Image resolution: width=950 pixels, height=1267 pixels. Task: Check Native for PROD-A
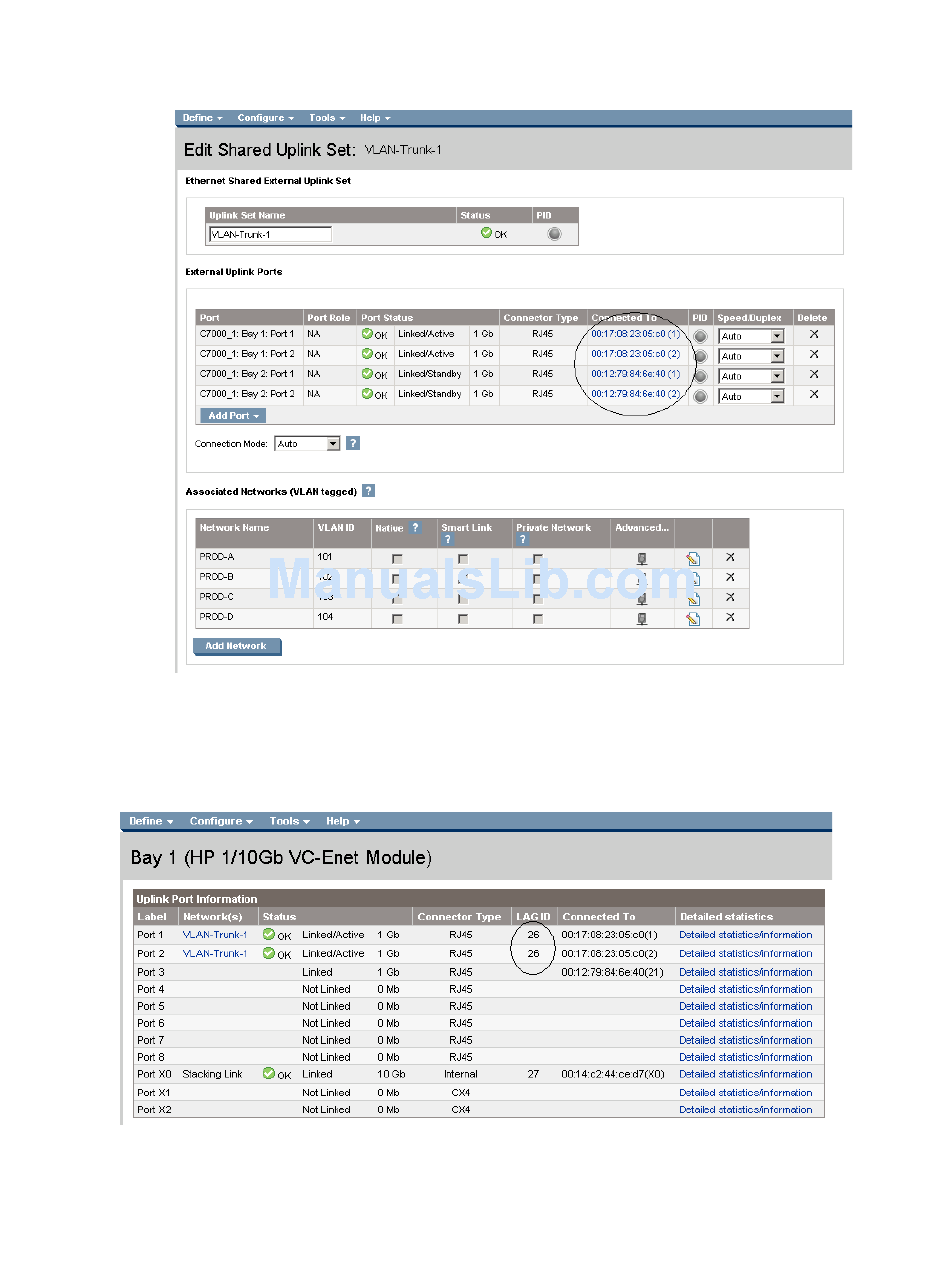coord(397,559)
